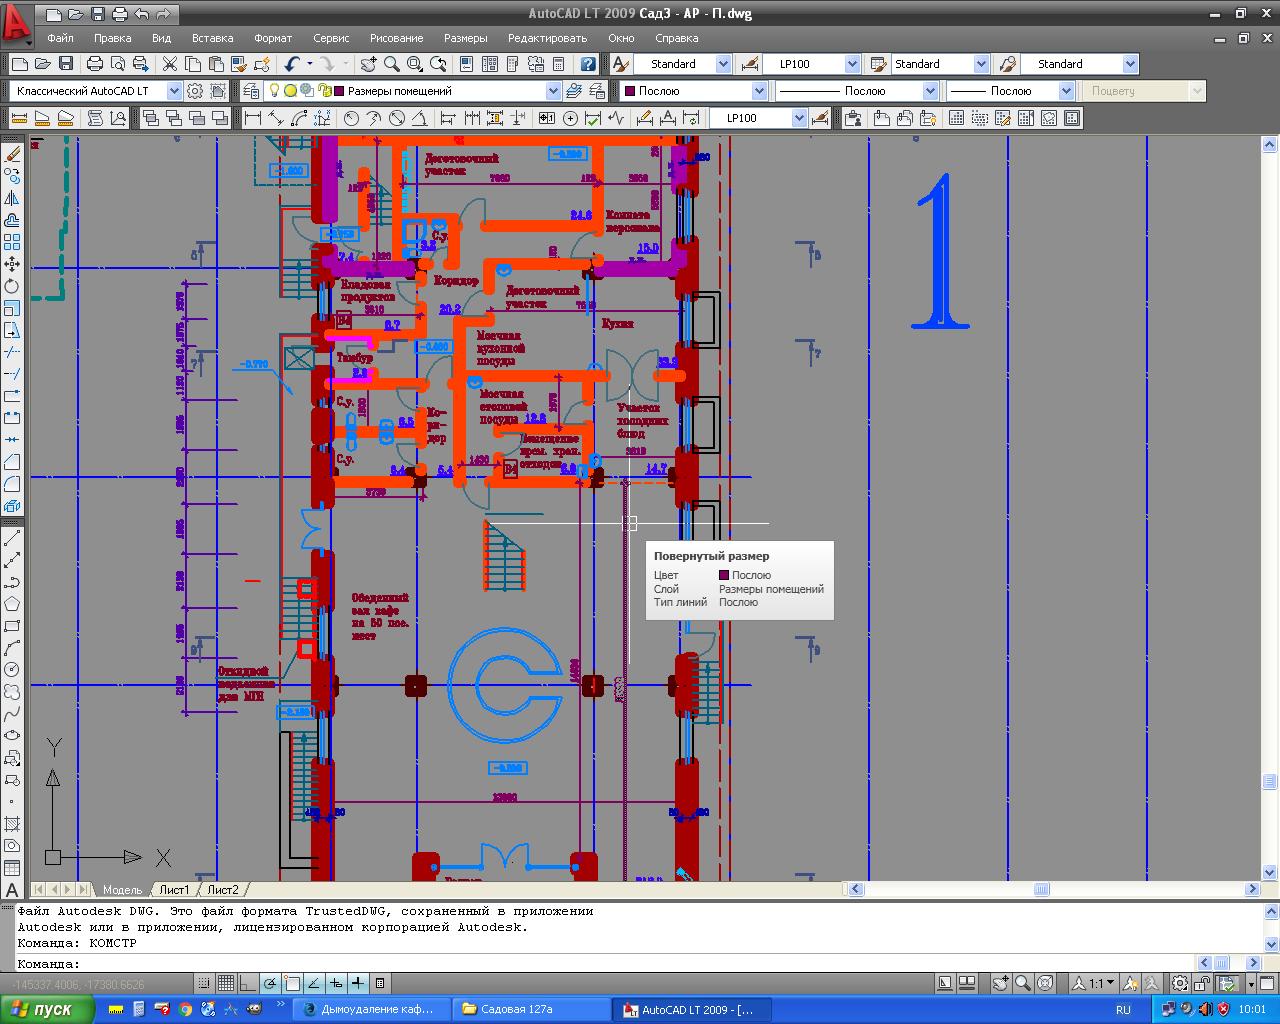
Task: Open 'Садовая 127а' taskbar button
Action: pyautogui.click(x=530, y=1009)
